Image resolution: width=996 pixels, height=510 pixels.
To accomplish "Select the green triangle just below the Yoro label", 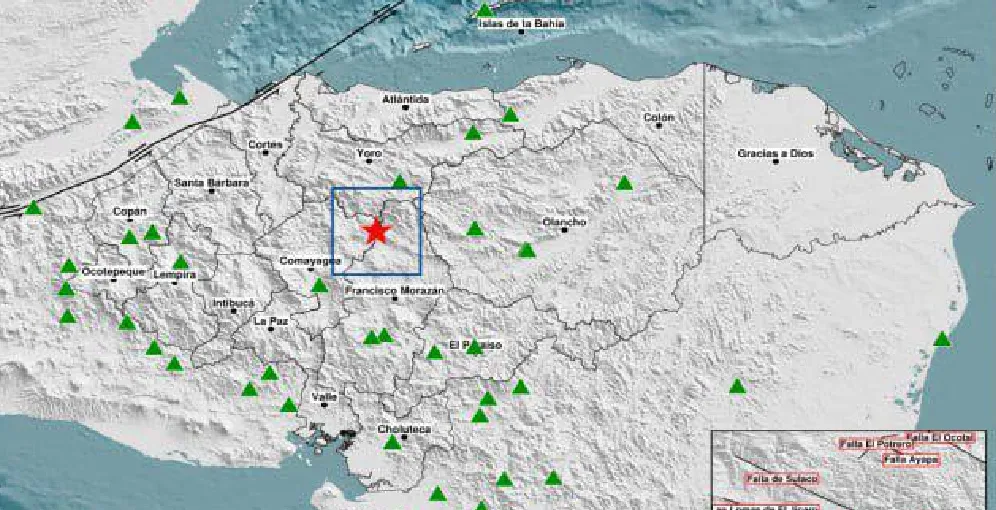I will (x=399, y=182).
